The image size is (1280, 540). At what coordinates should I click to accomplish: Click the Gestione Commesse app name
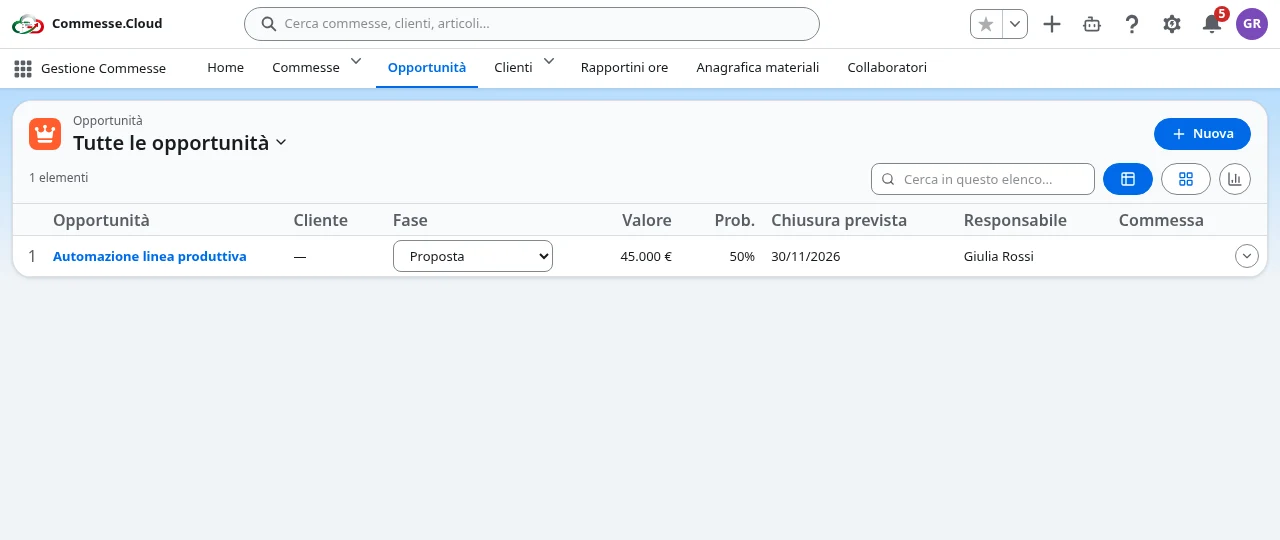[x=104, y=68]
